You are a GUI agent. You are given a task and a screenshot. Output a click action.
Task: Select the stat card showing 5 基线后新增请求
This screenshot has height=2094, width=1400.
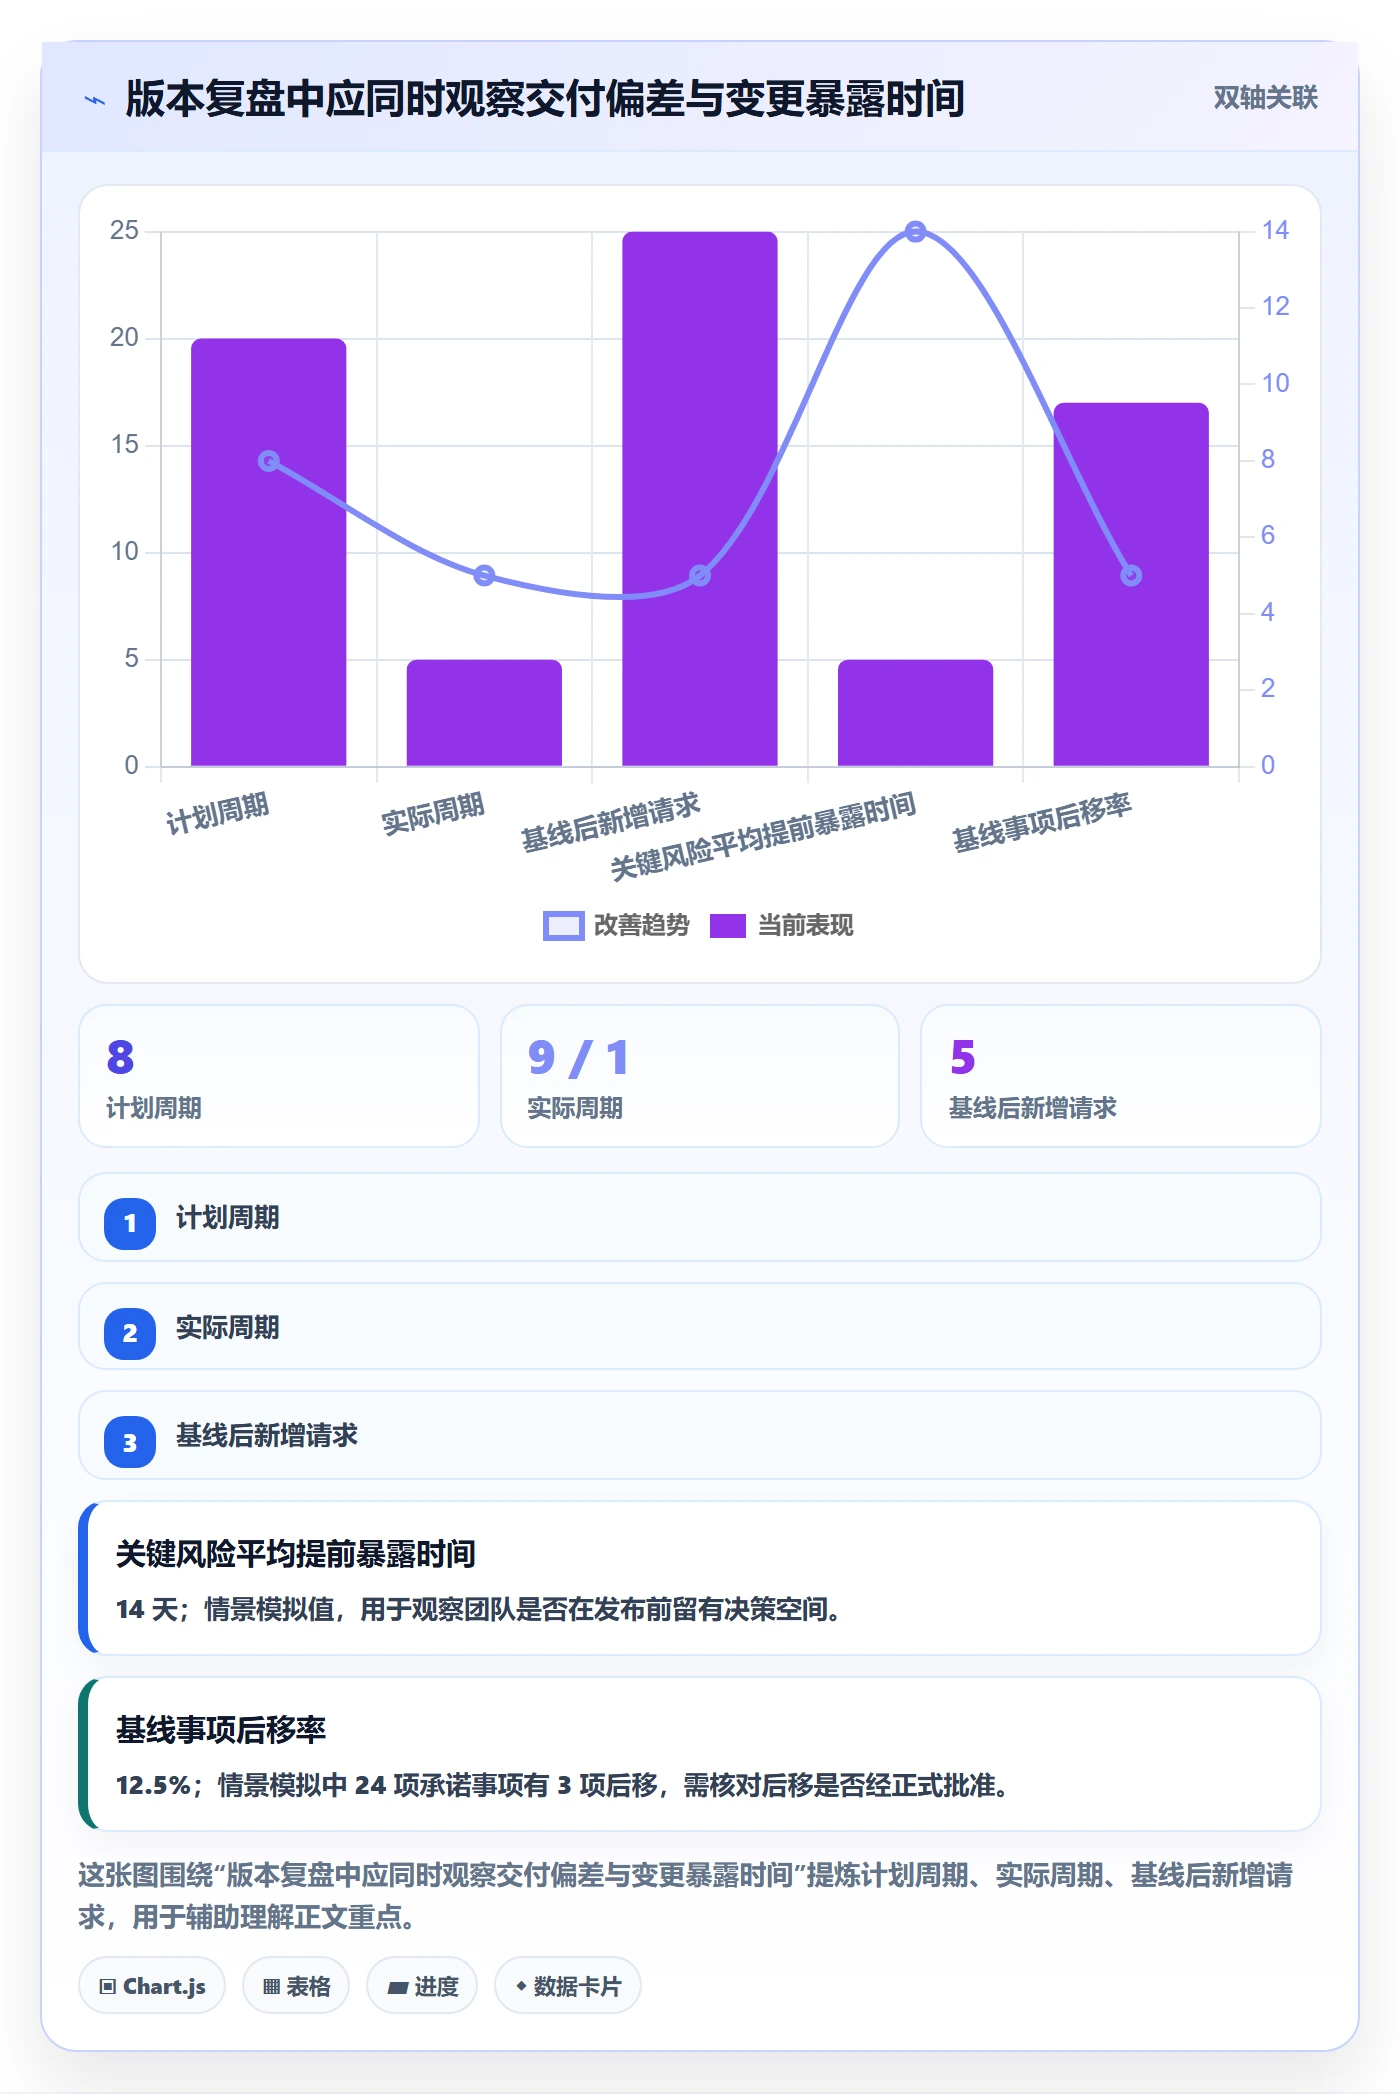point(1120,1076)
